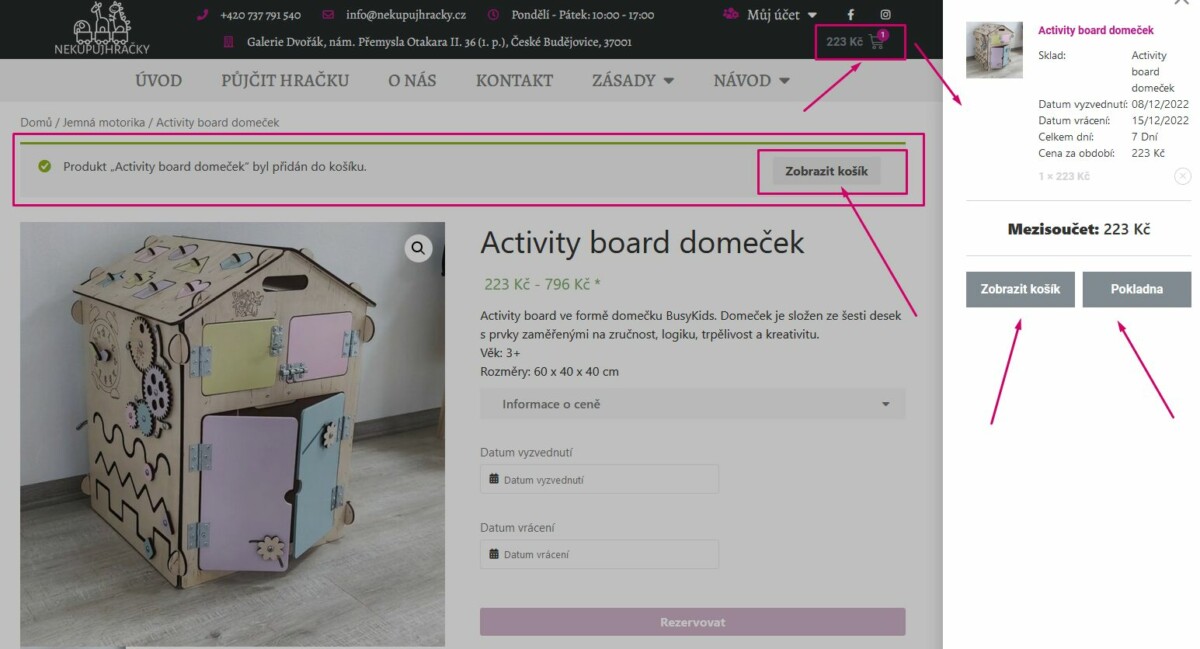
Task: Click Pokladna button in cart sidebar
Action: click(x=1136, y=289)
